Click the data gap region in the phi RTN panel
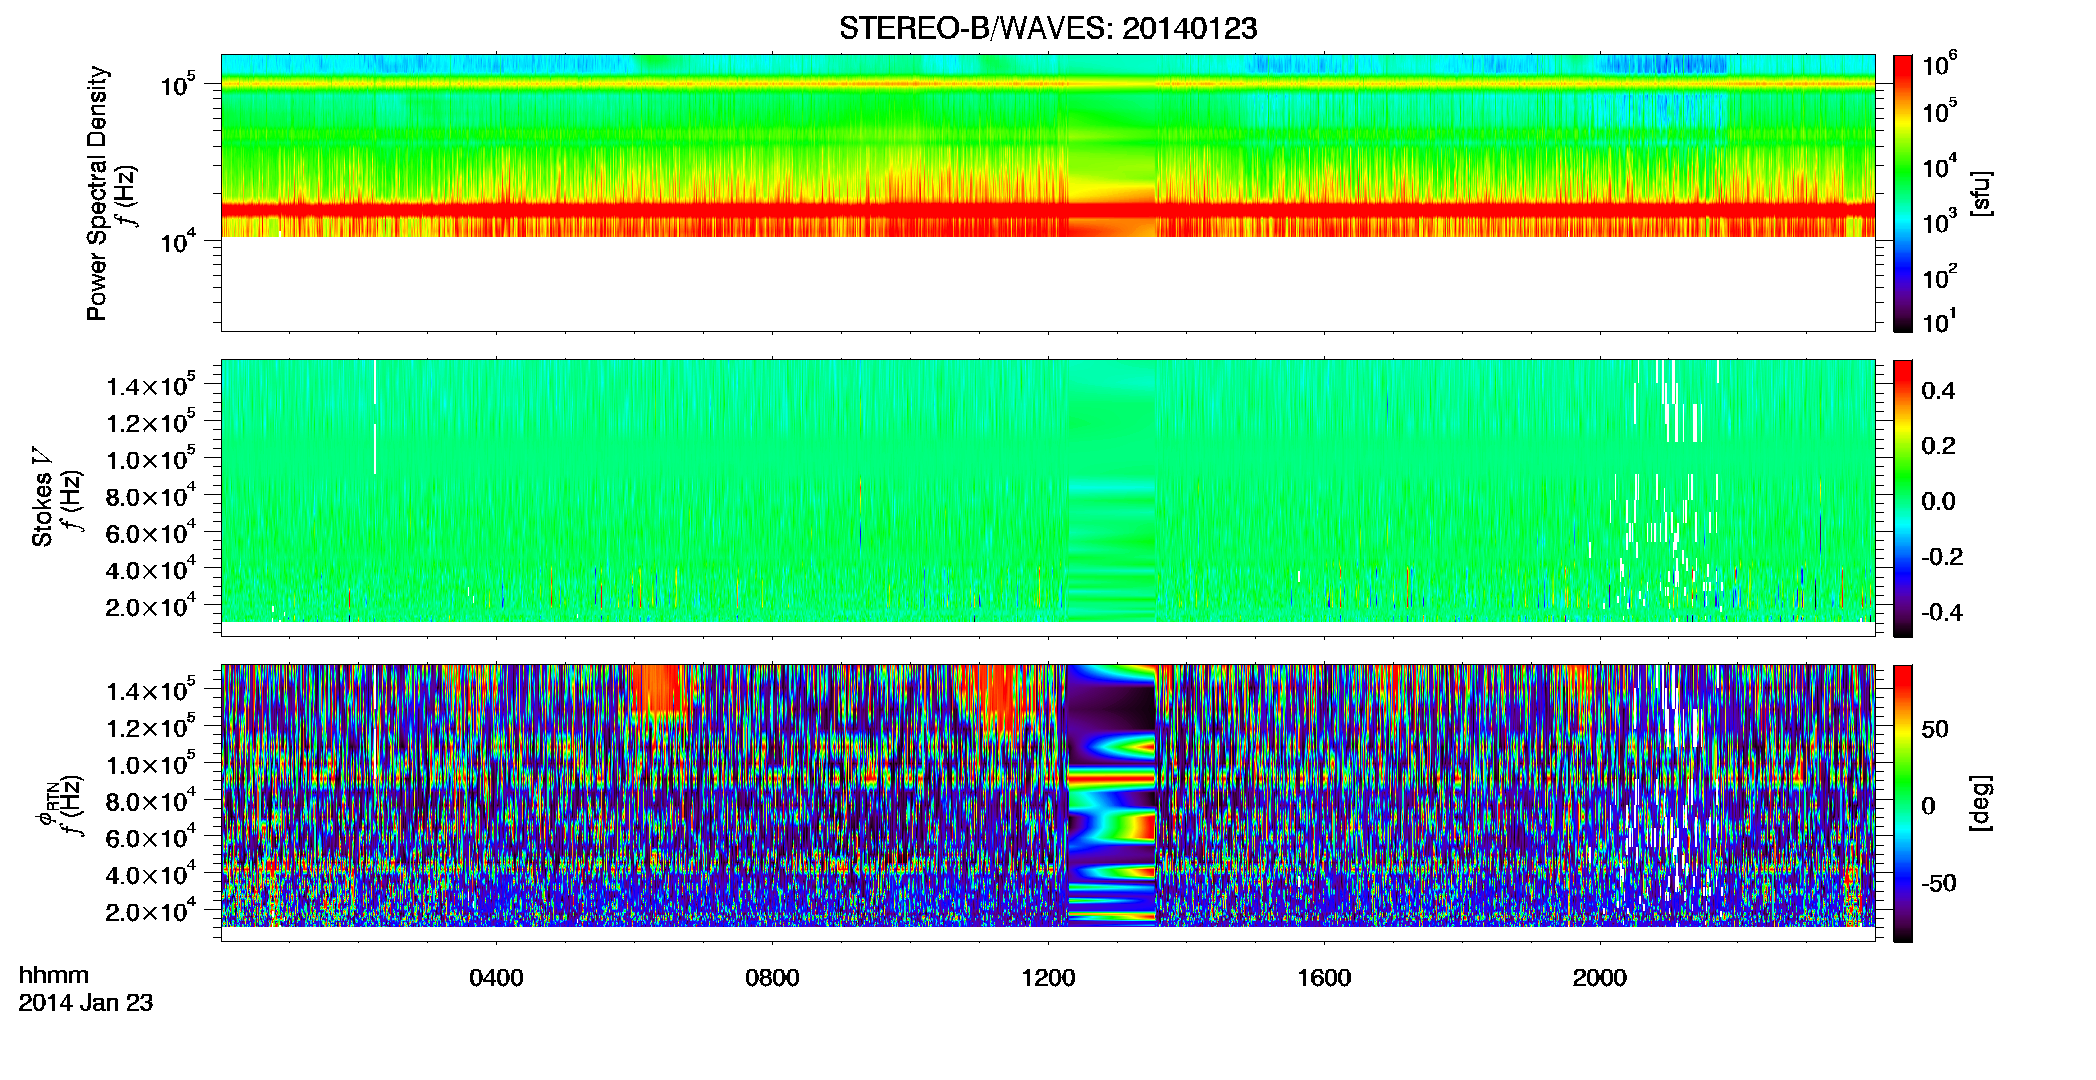The height and width of the screenshot is (1080, 2096). pos(1112,795)
